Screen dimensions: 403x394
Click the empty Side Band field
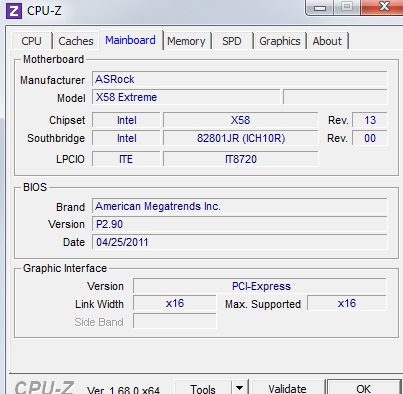coord(175,321)
